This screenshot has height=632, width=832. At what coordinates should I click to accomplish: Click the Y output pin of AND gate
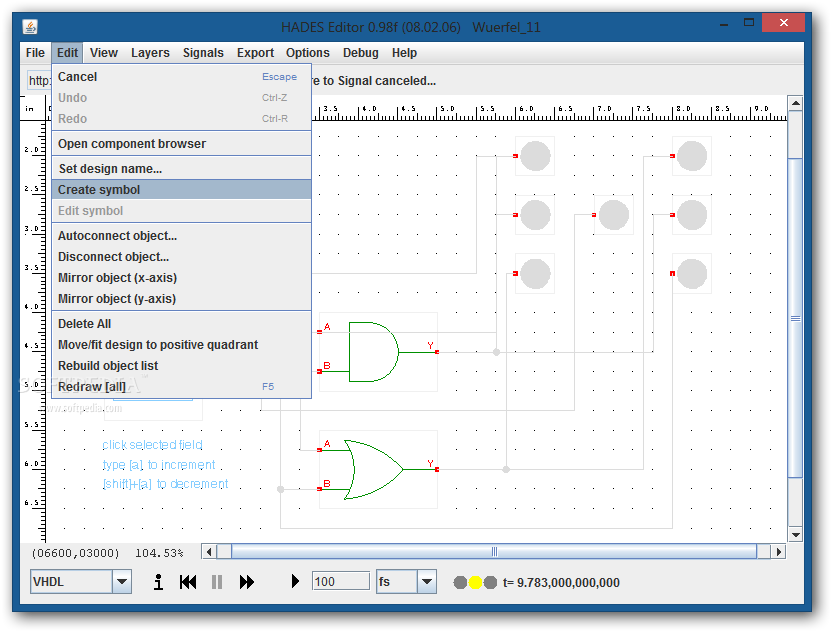point(437,352)
